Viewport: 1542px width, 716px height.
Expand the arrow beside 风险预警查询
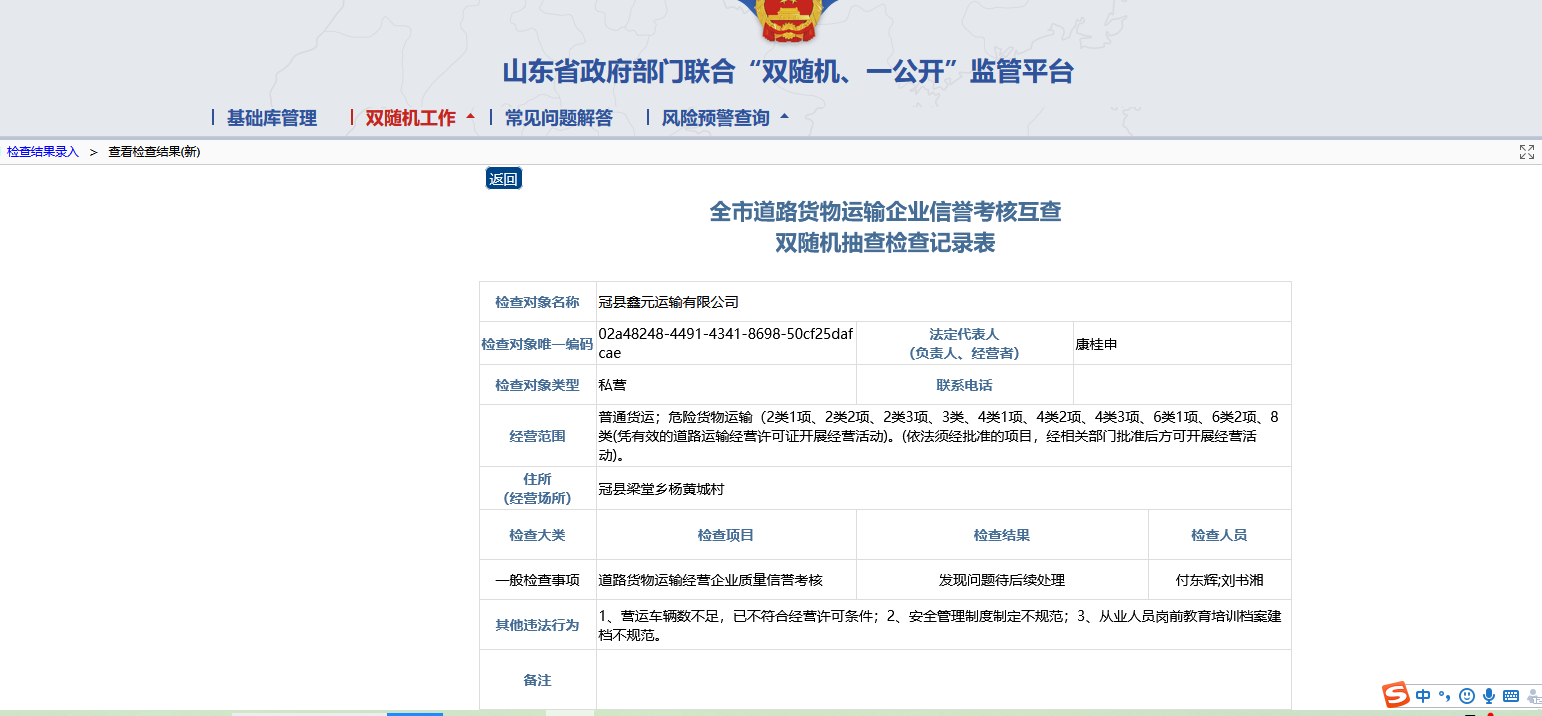(x=784, y=117)
